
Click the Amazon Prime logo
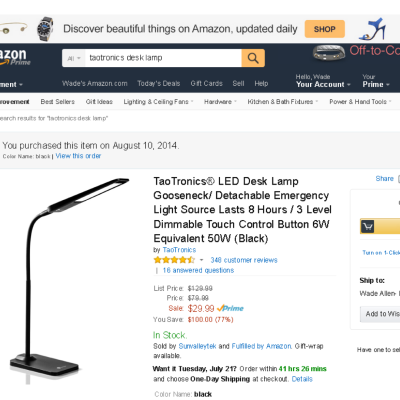[x=15, y=57]
